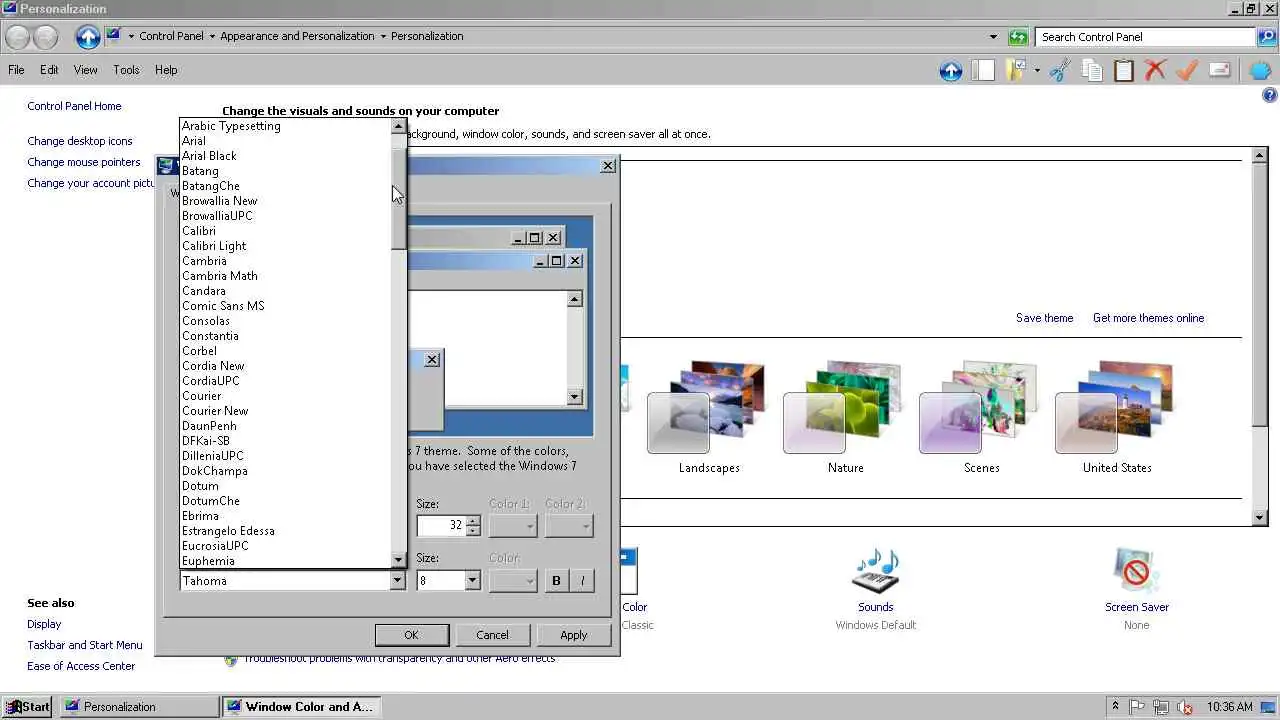Screen dimensions: 1280x720
Task: Select Comic Sans MS font
Action: click(x=285, y=306)
